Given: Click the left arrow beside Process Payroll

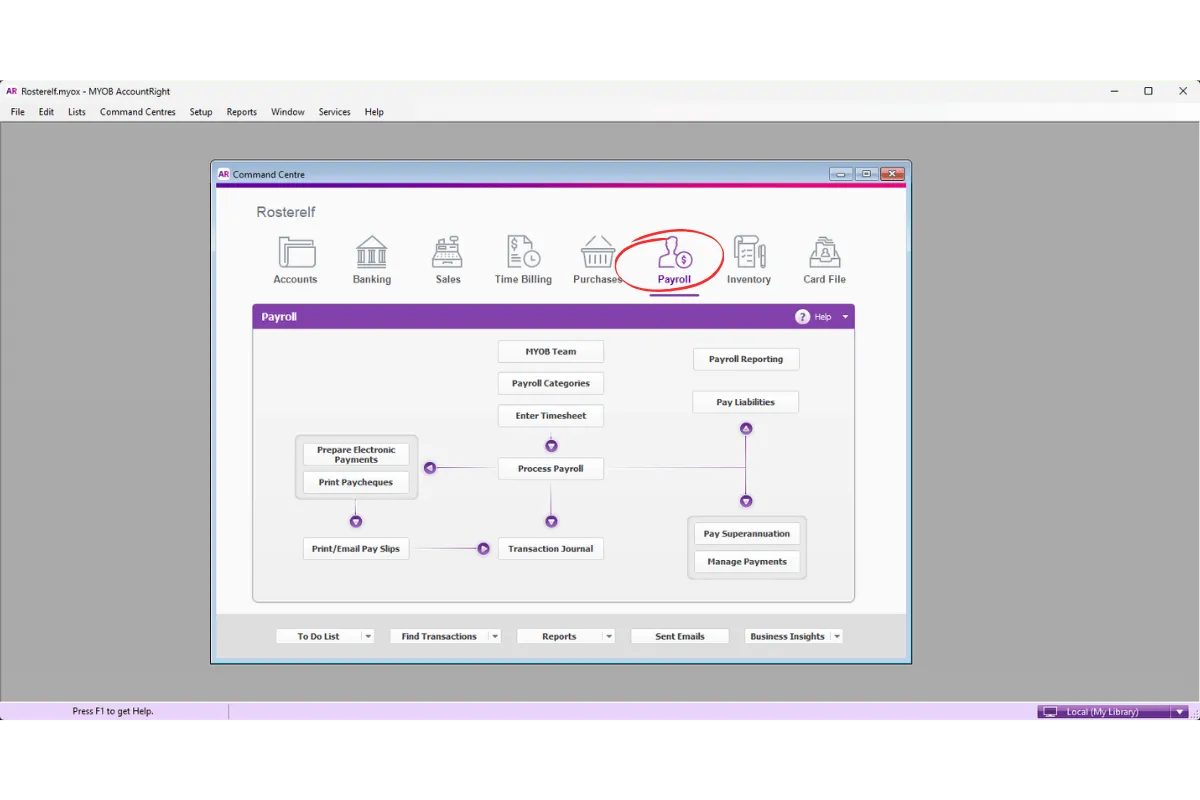Looking at the screenshot, I should click(x=430, y=468).
